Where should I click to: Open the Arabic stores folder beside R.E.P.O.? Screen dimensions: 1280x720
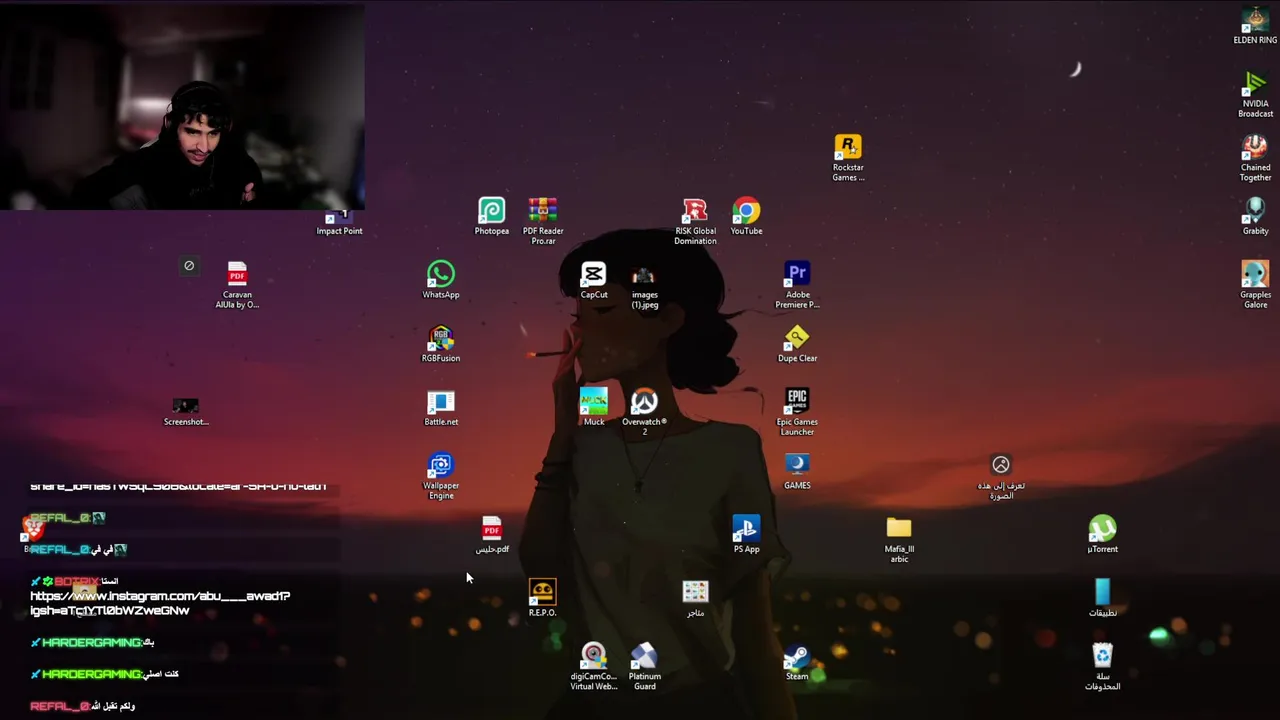695,599
